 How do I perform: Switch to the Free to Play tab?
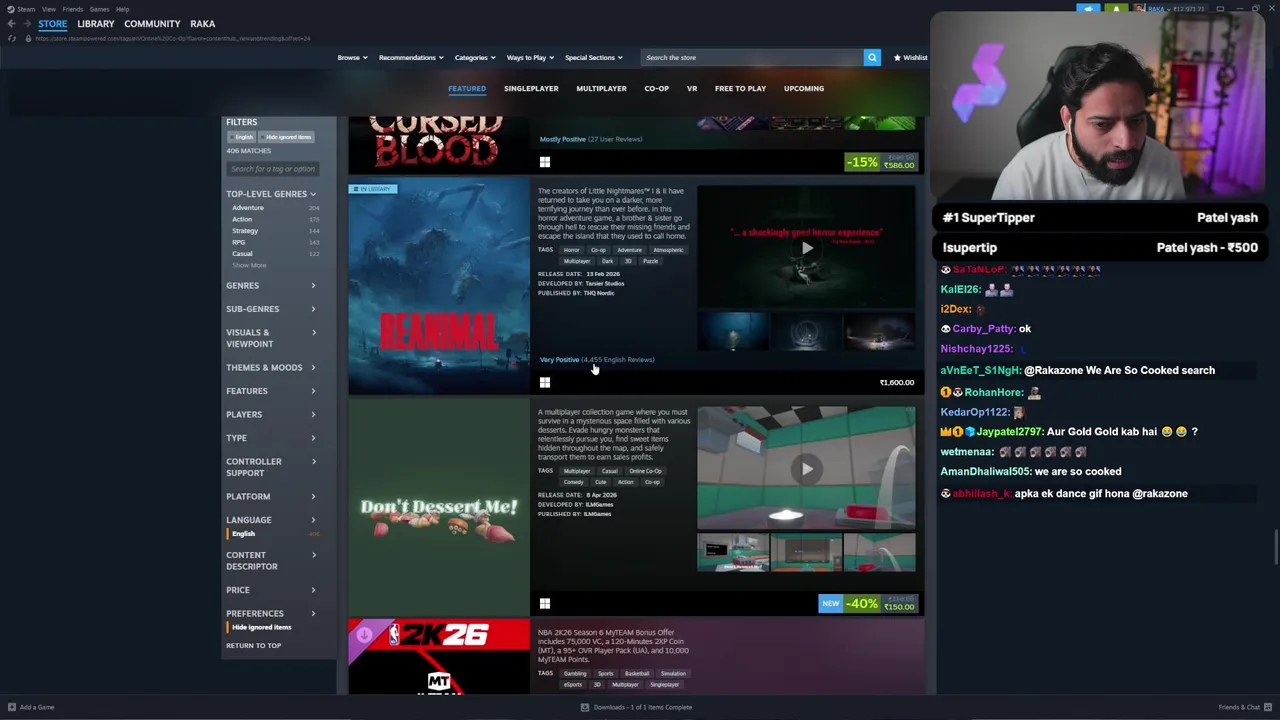tap(740, 88)
